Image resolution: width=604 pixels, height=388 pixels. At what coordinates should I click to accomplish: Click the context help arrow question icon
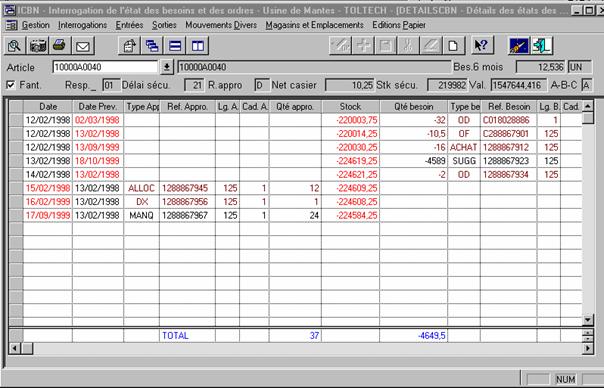point(482,46)
